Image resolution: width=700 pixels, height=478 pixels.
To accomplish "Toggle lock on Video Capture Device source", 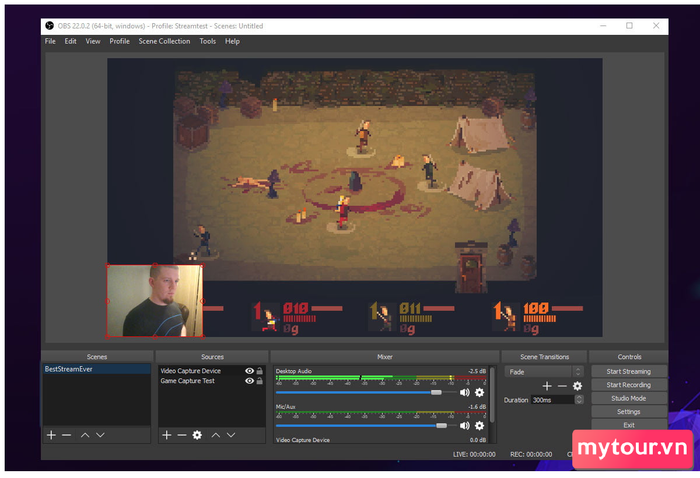I will [x=260, y=371].
